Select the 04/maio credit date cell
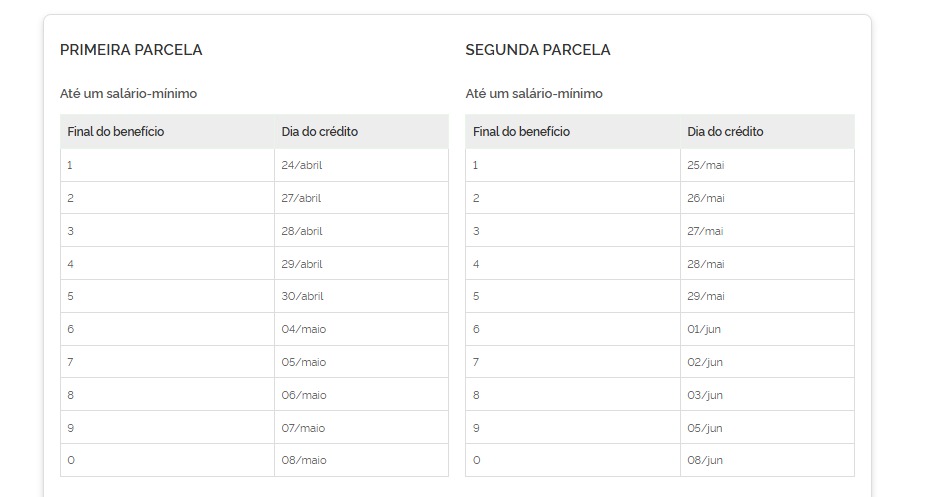Screen dimensions: 926x497 tap(304, 329)
